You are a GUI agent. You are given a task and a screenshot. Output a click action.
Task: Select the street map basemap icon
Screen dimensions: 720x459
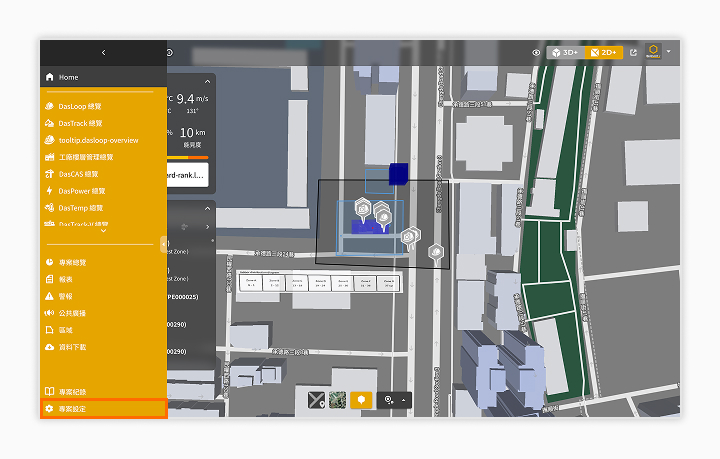316,400
